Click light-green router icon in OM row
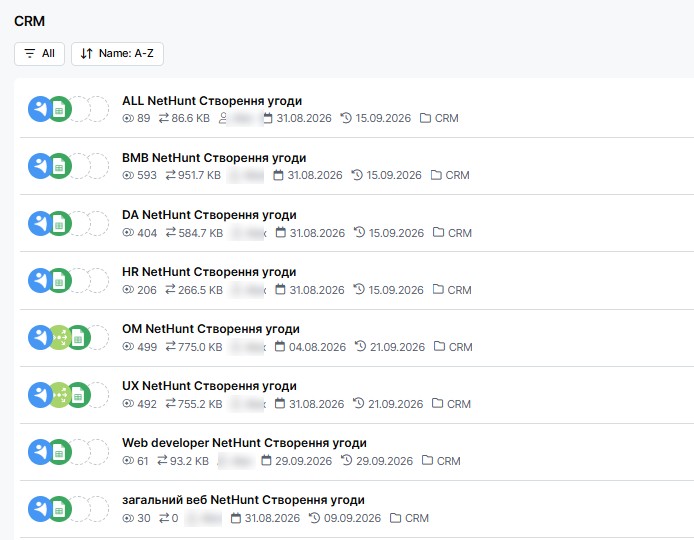 click(x=59, y=337)
